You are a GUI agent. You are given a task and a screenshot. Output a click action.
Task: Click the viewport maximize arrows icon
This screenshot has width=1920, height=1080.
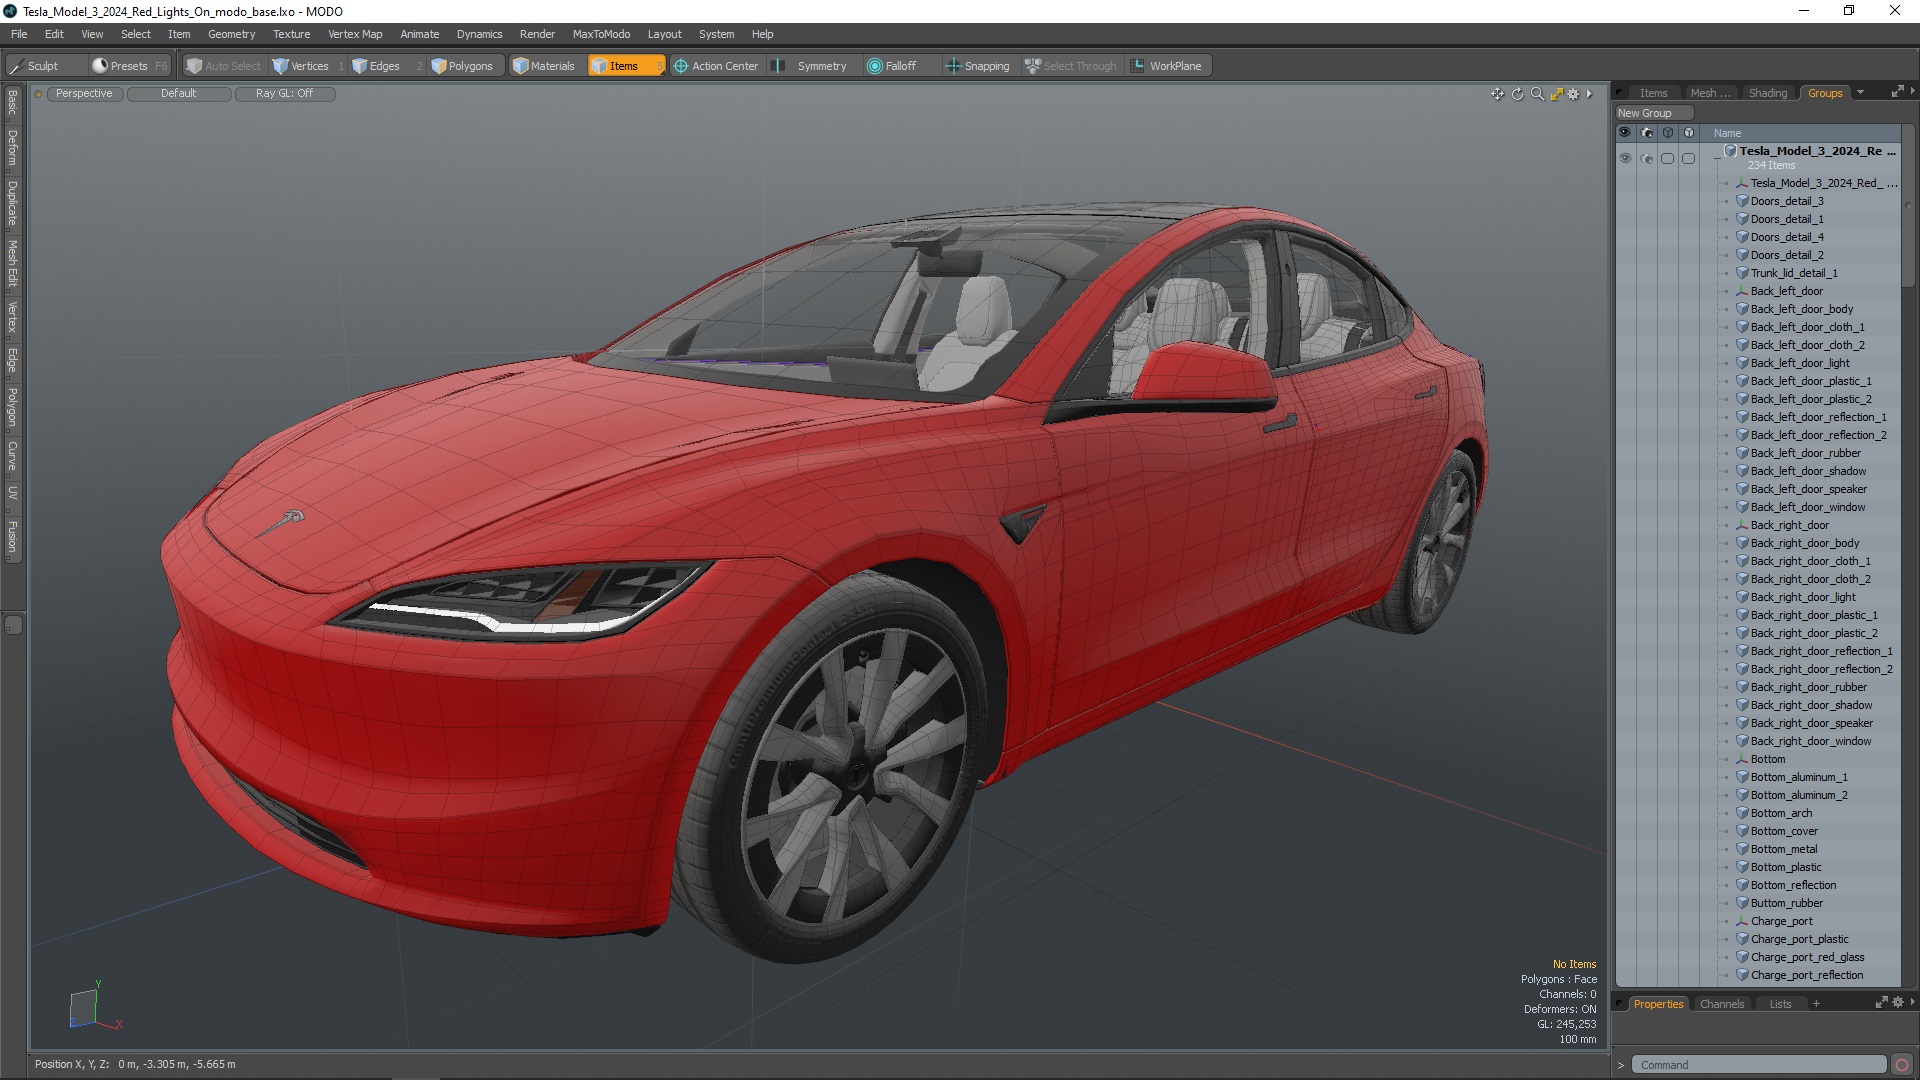tap(1556, 94)
